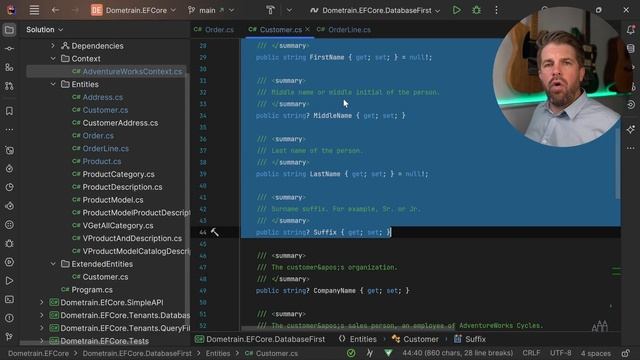Click the quick-fix hammer icon on line 44

215,232
